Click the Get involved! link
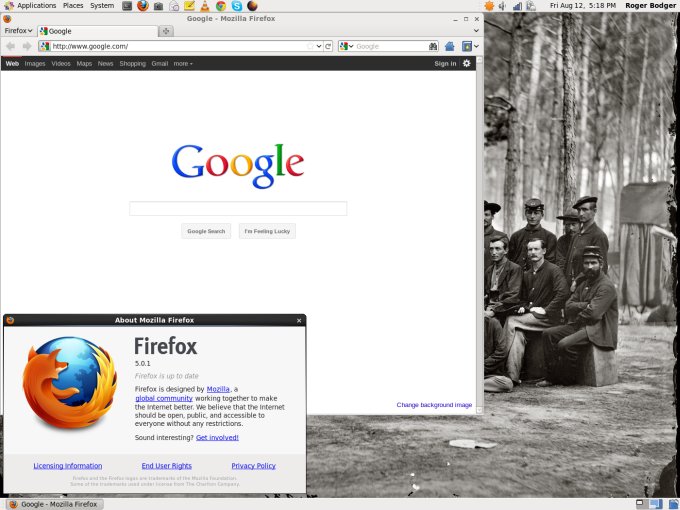The height and width of the screenshot is (510, 680). (217, 438)
